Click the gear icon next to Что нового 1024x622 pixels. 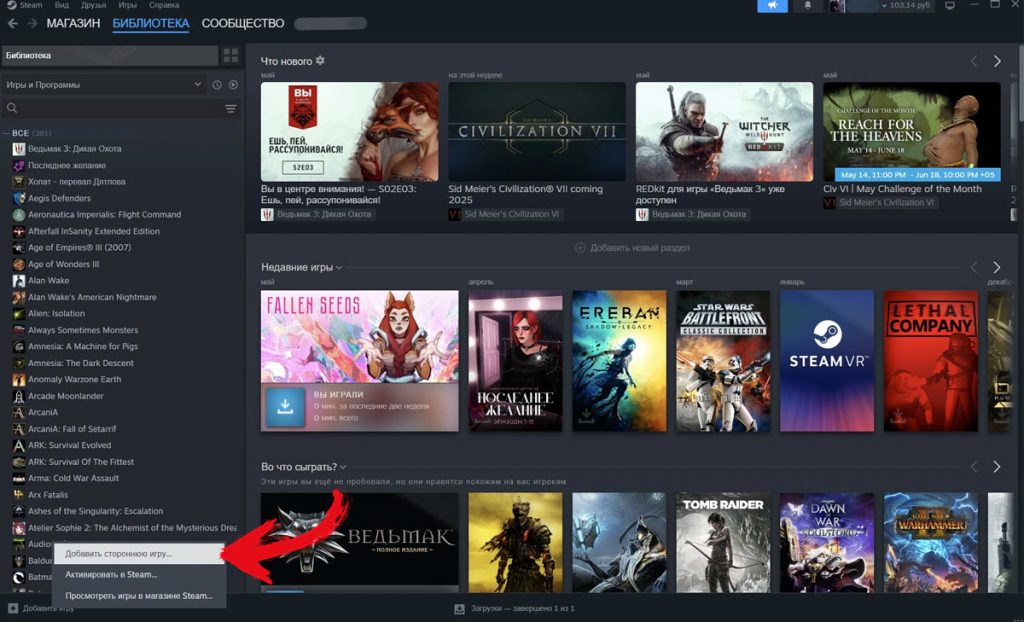[x=320, y=61]
